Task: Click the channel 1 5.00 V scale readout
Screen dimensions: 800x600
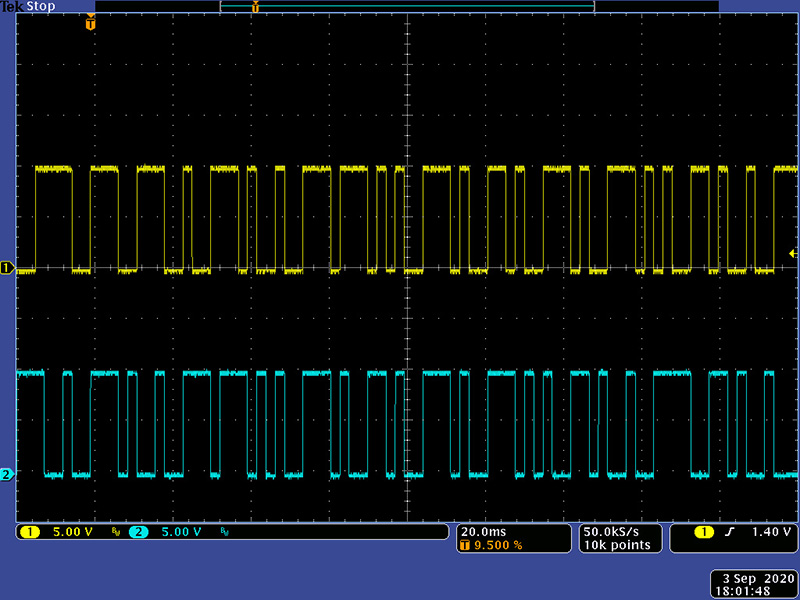Action: pos(72,532)
